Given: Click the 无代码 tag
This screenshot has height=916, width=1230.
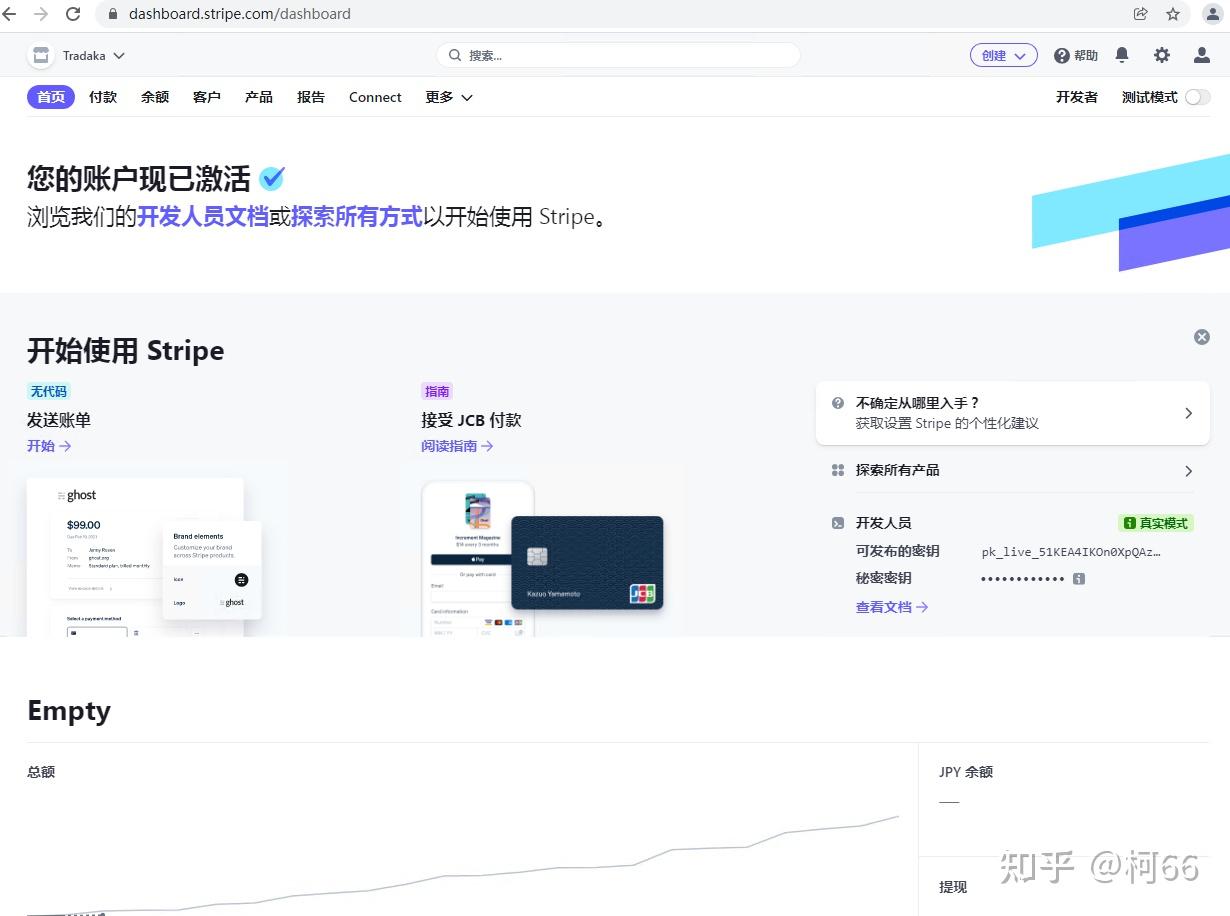Looking at the screenshot, I should pyautogui.click(x=49, y=391).
